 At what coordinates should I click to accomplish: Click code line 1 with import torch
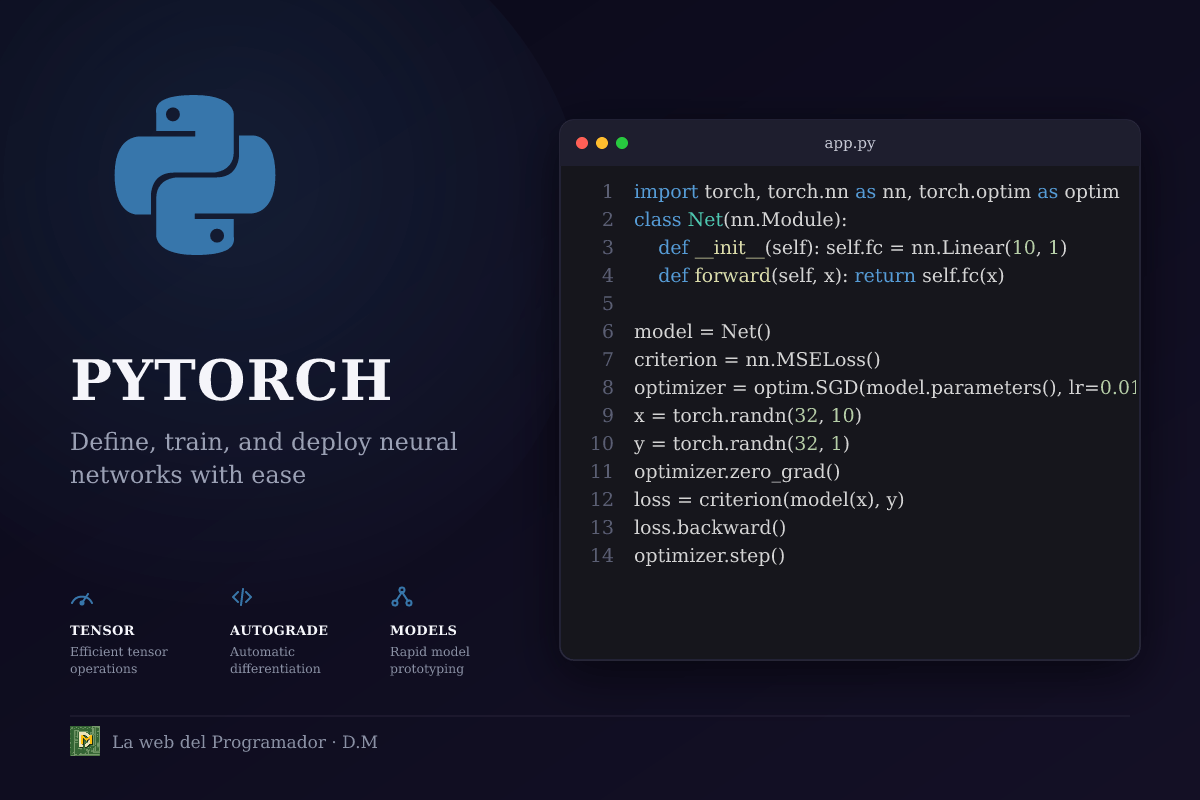[x=876, y=191]
